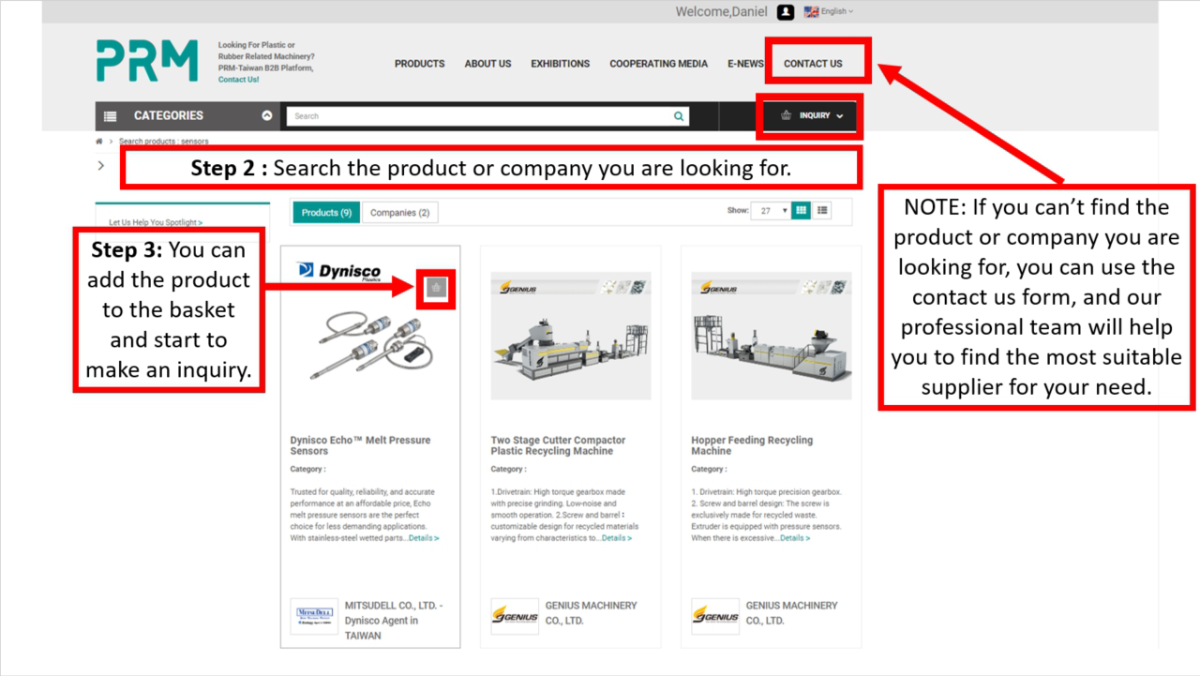
Task: Open GENIUS MACHINERY CO., LTD. under Two Stage Cutter
Action: [591, 613]
